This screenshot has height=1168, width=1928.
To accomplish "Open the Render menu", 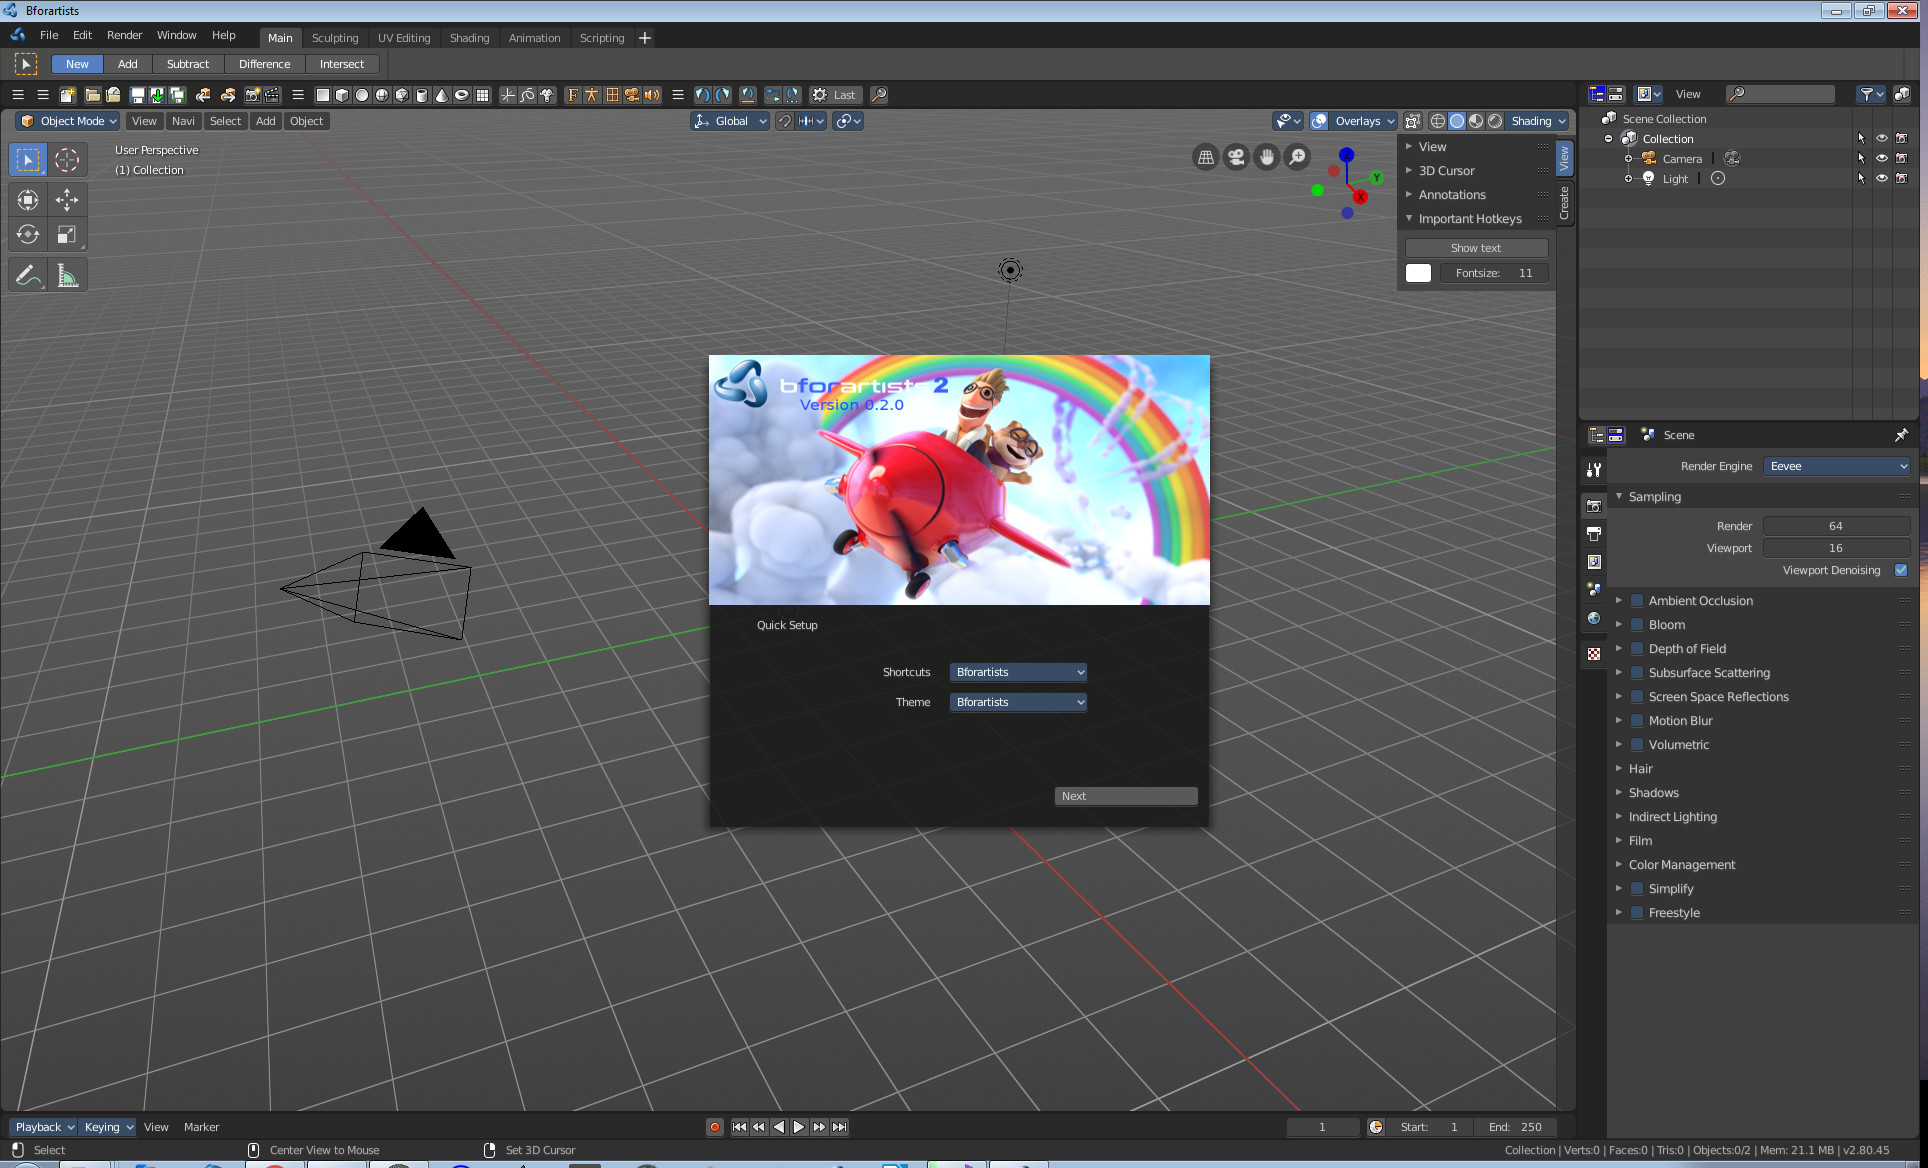I will 124,35.
